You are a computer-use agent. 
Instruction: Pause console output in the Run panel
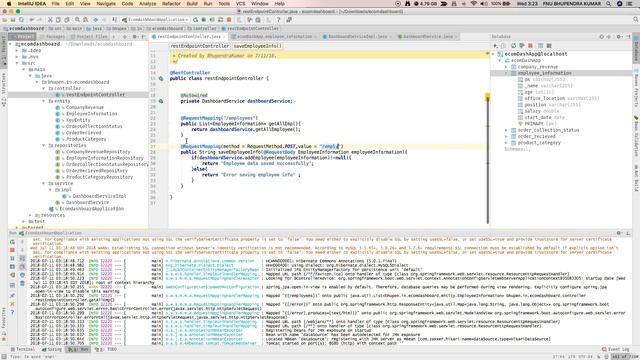coord(12,258)
